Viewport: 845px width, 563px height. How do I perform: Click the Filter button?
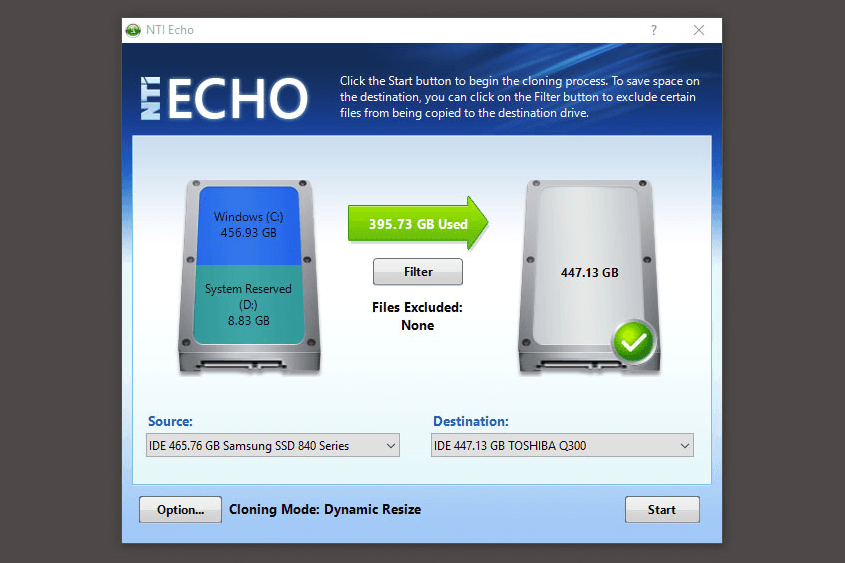418,272
